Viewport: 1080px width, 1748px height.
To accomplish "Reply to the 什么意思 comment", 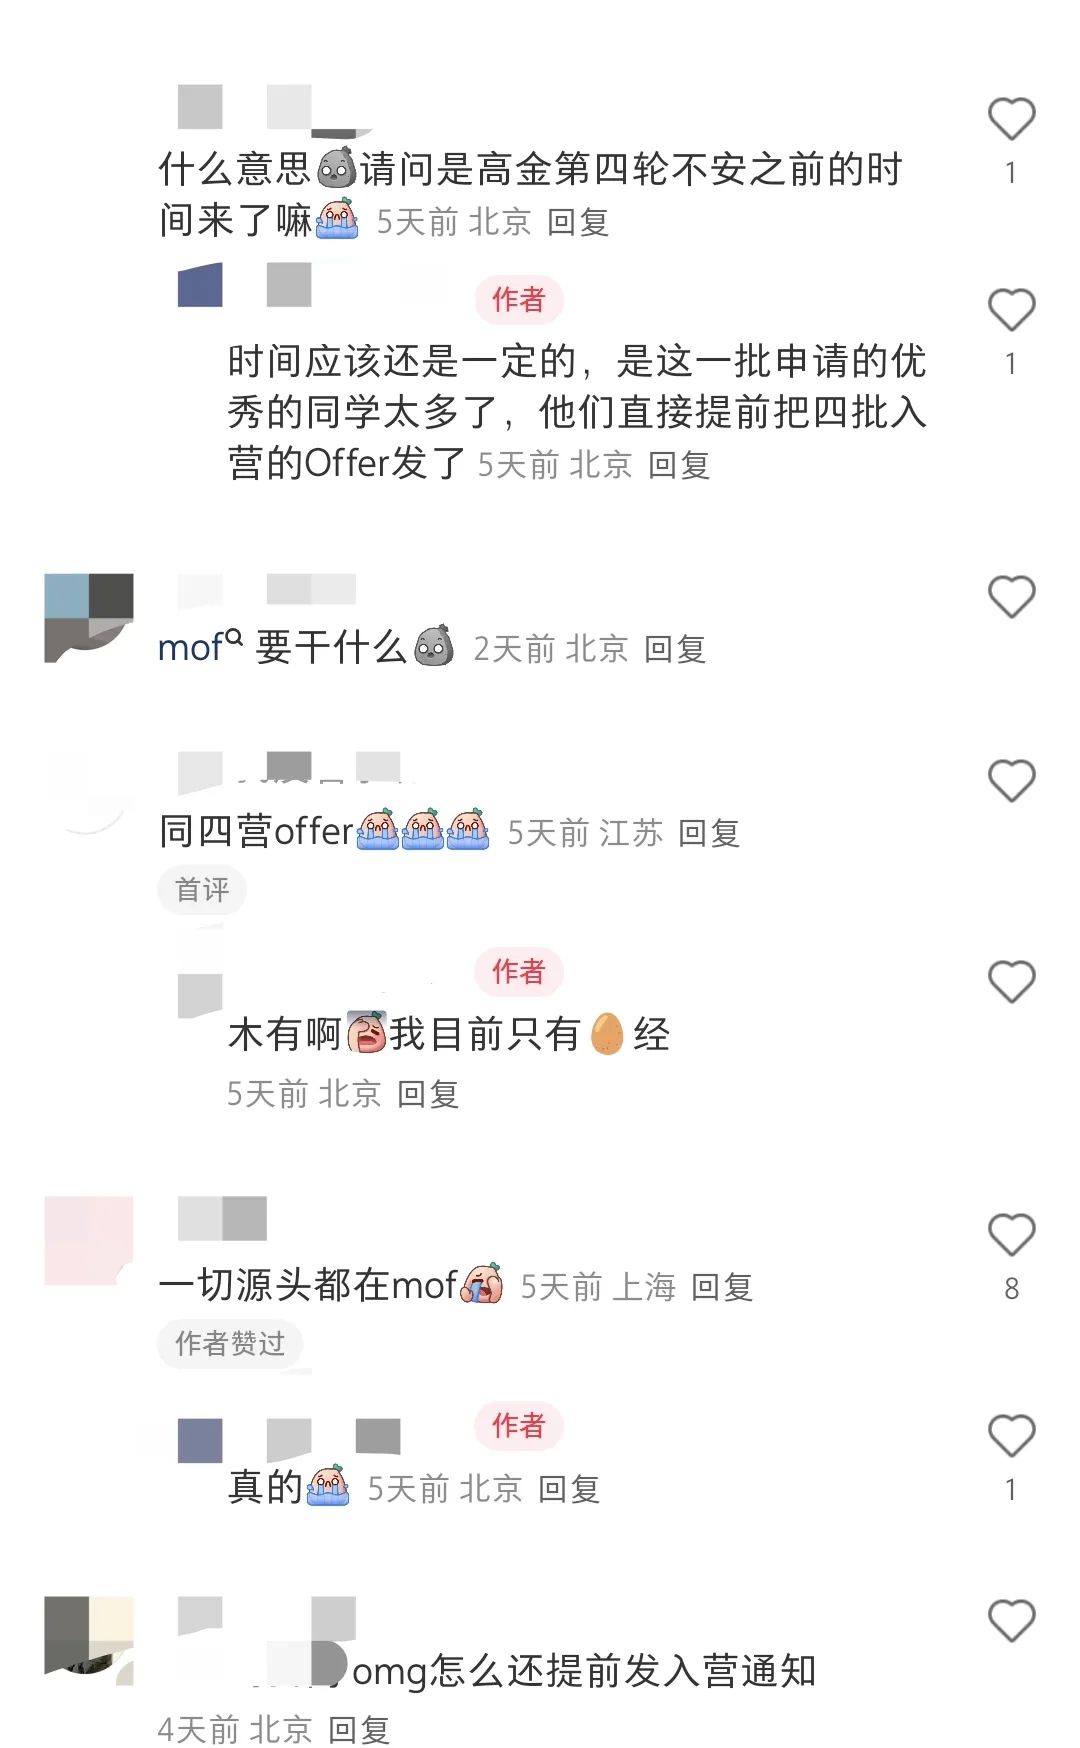I will click(x=579, y=222).
